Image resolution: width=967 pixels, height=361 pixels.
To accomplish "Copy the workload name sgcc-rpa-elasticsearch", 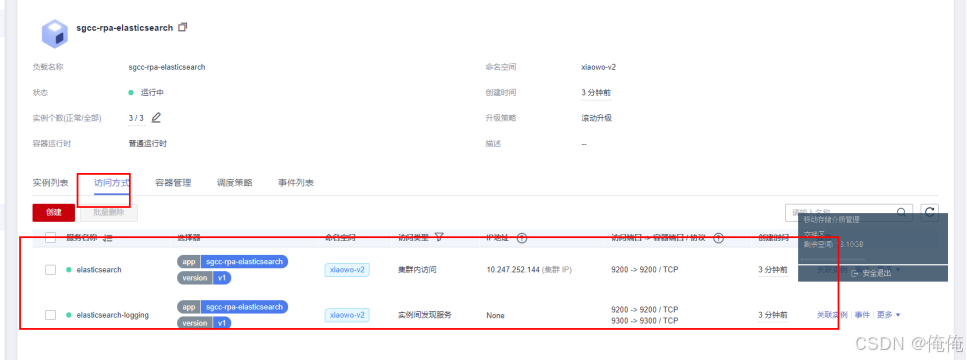I will pos(183,27).
